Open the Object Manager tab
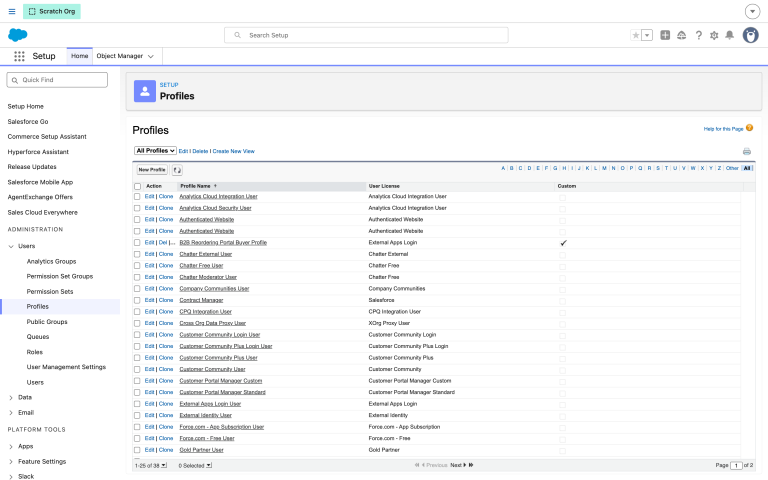The image size is (768, 480). coord(120,56)
